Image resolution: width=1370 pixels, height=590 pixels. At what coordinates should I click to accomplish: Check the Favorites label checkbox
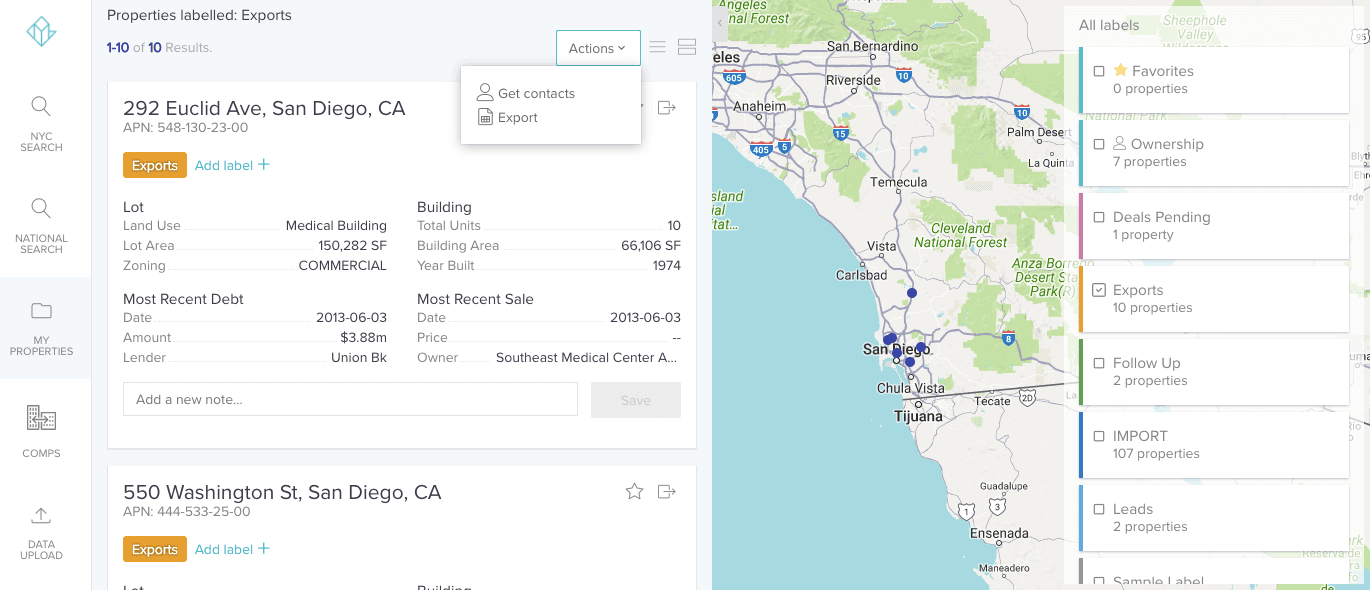pos(1099,71)
